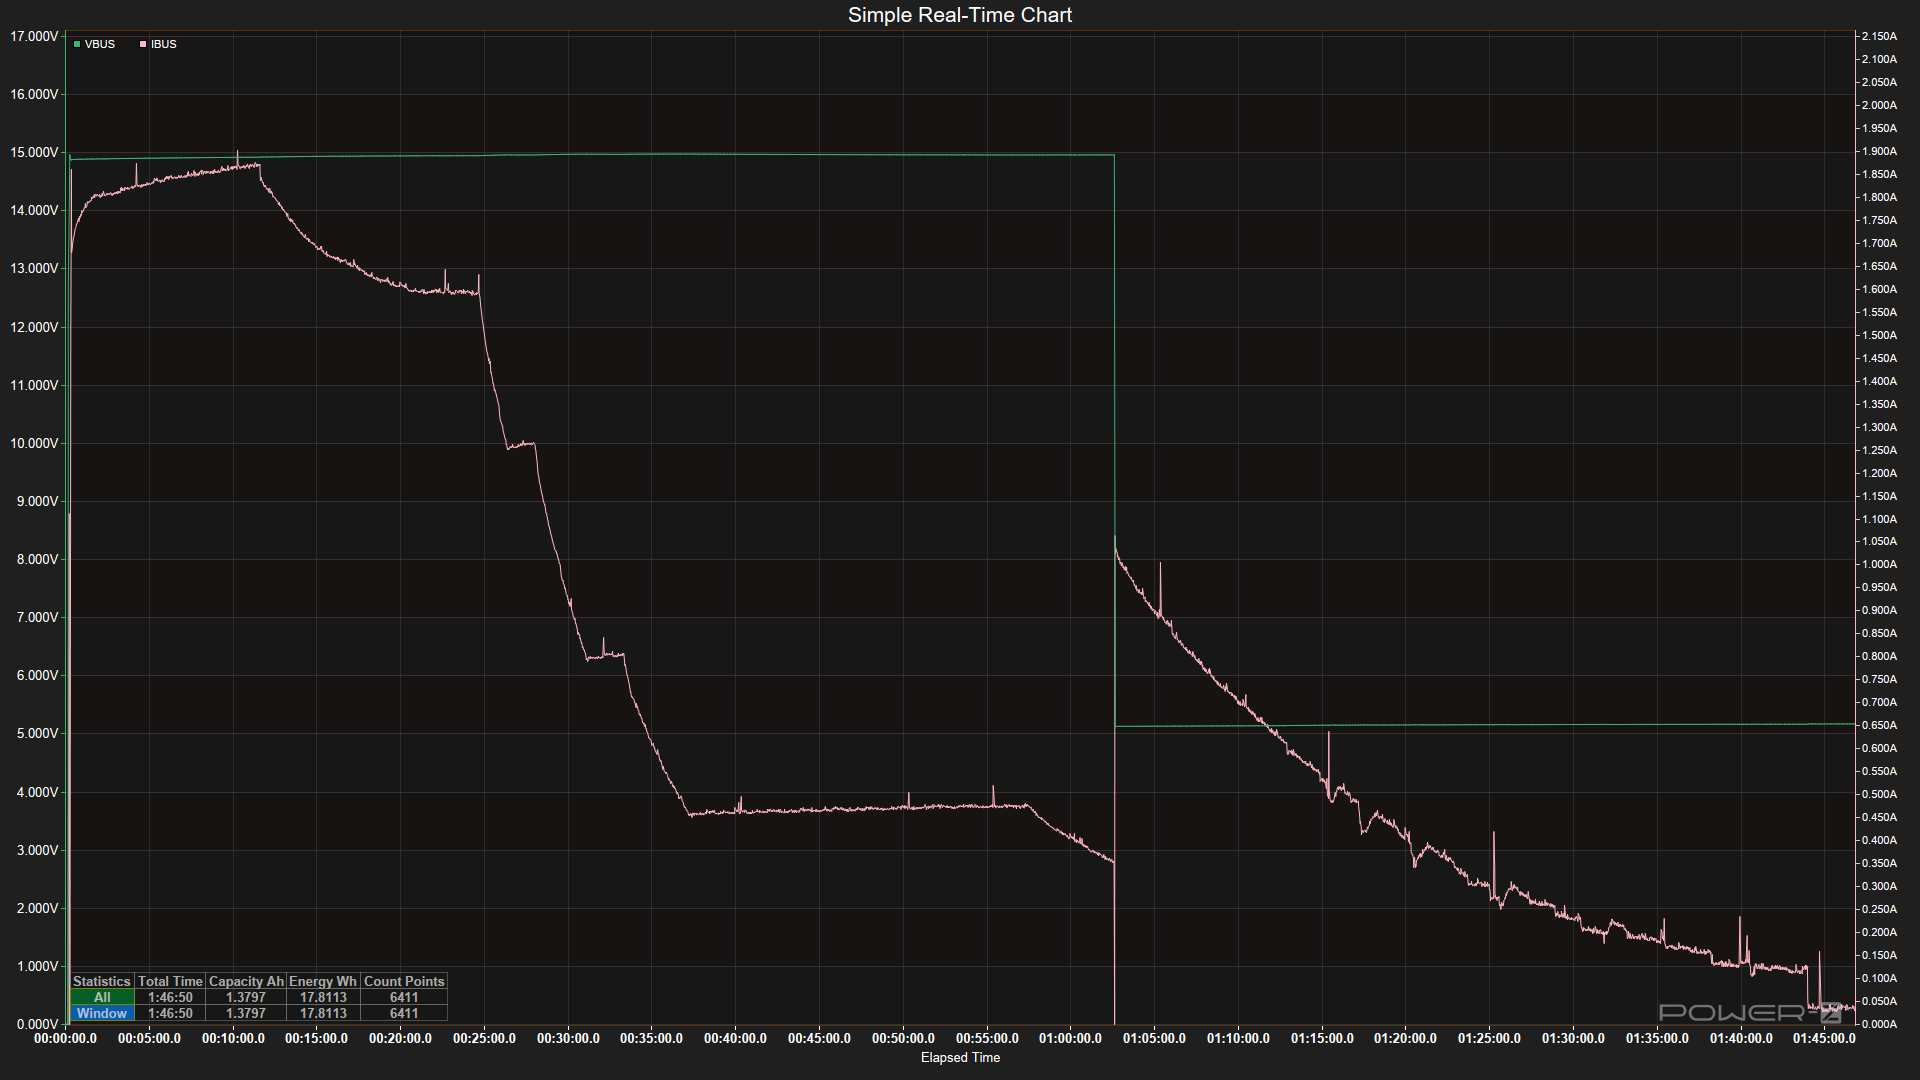
Task: Click the pink IBUS legend color square
Action: 143,44
